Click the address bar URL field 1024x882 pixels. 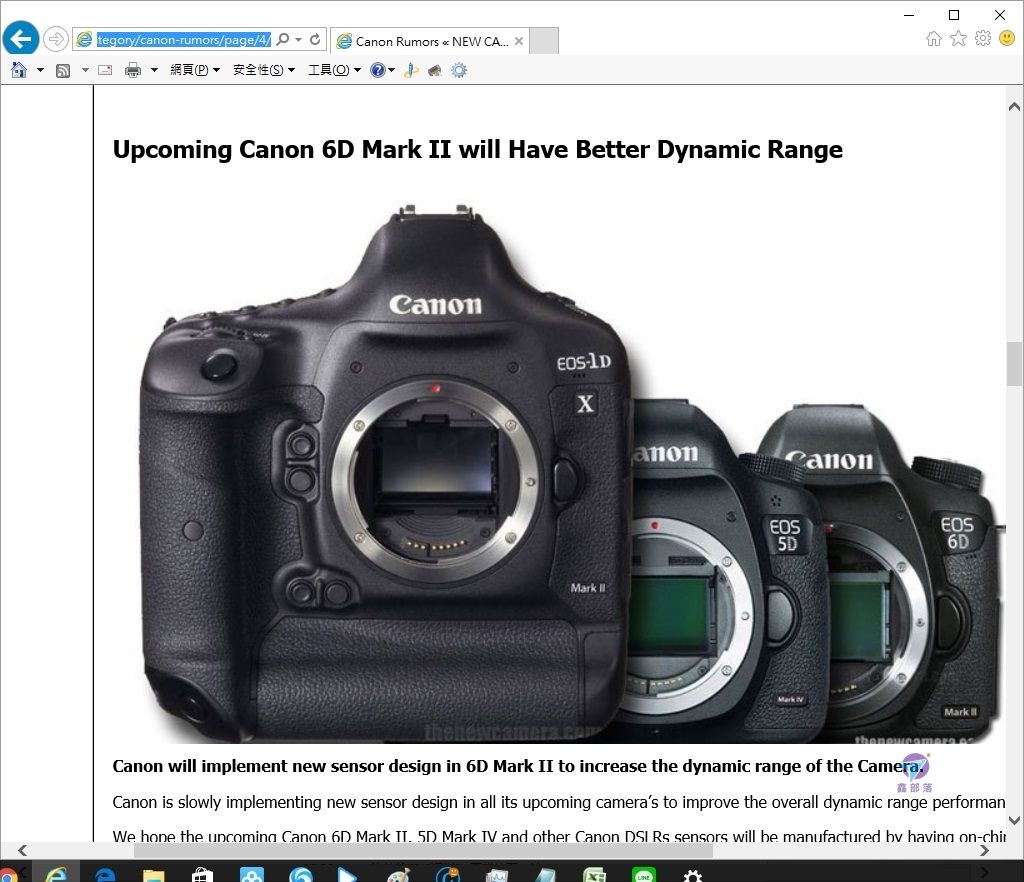[x=184, y=40]
